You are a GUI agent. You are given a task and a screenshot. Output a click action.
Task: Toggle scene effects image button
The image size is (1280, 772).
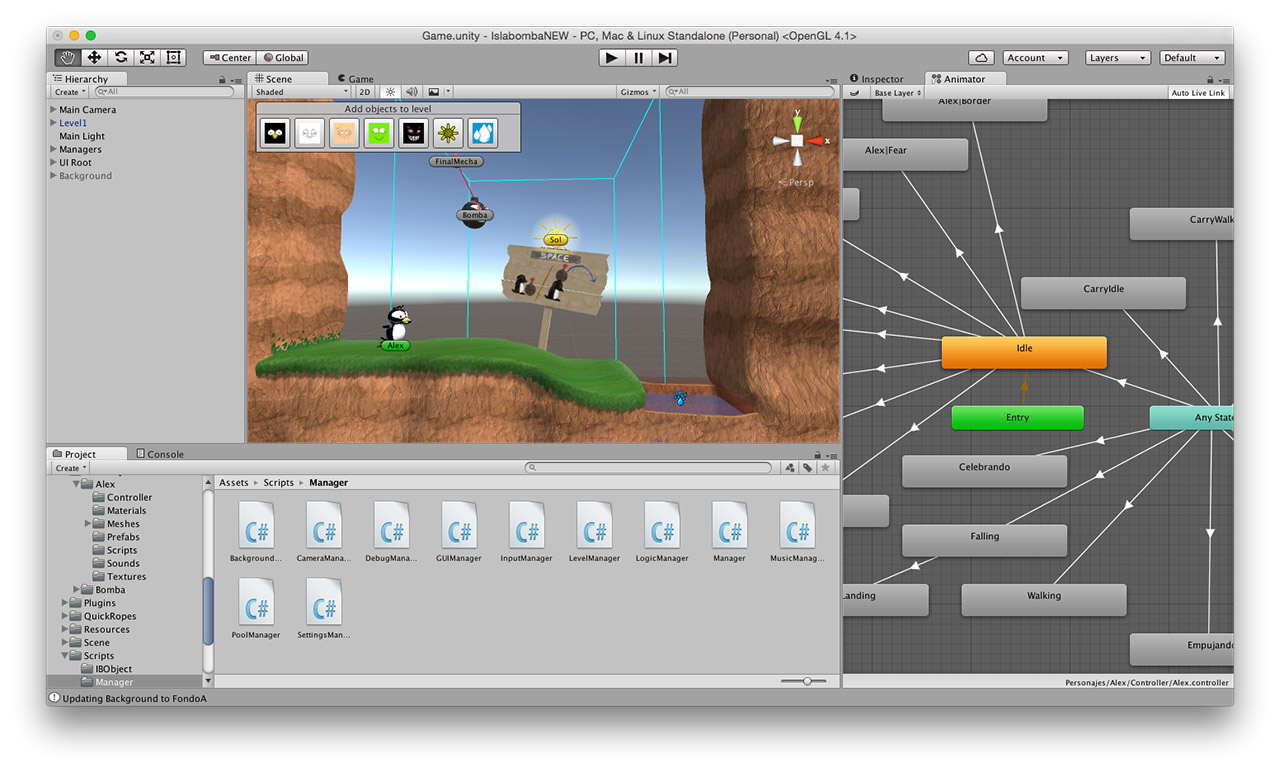(x=434, y=92)
